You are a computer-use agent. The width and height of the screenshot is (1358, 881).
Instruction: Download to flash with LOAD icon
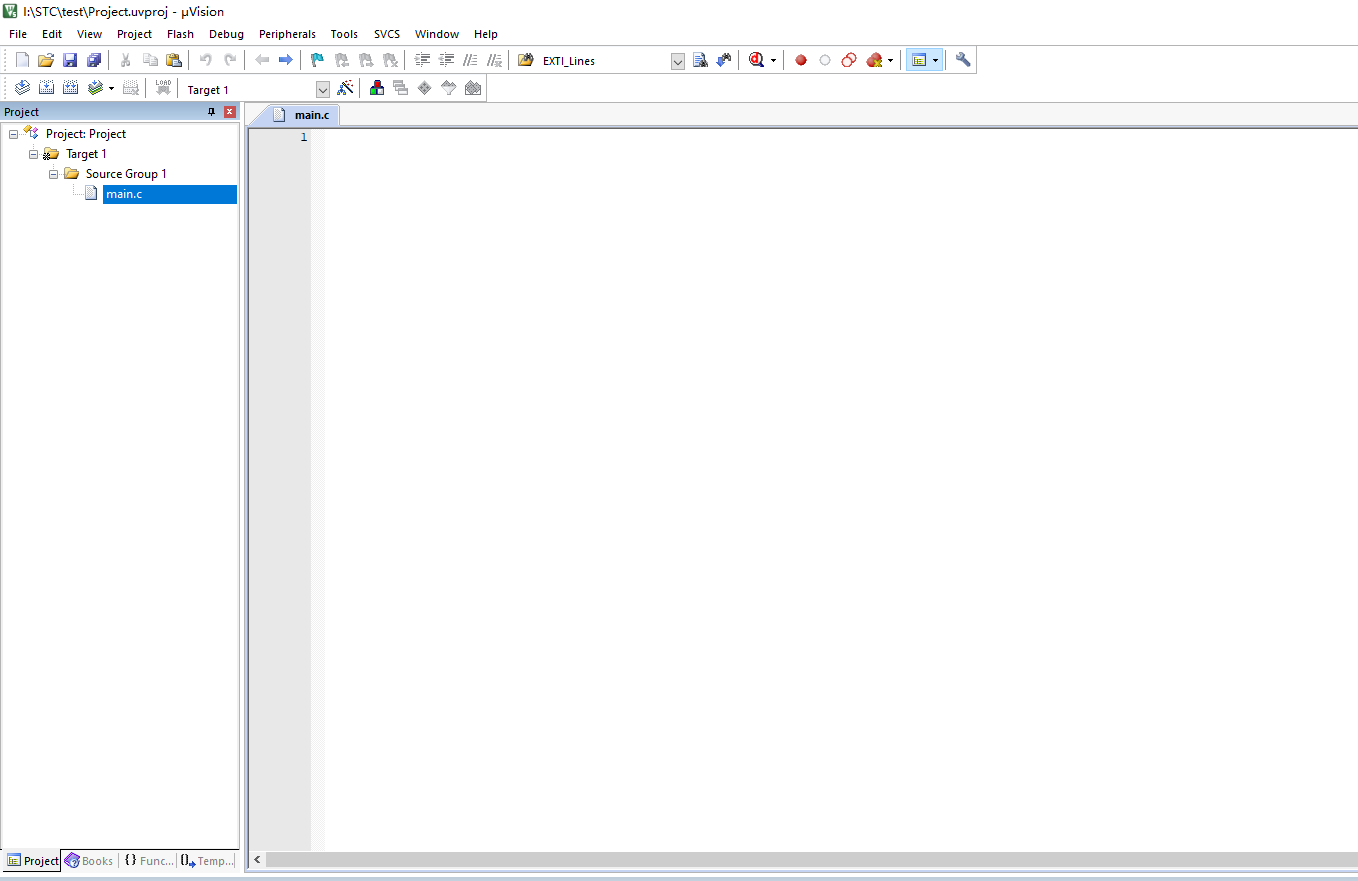pos(163,88)
